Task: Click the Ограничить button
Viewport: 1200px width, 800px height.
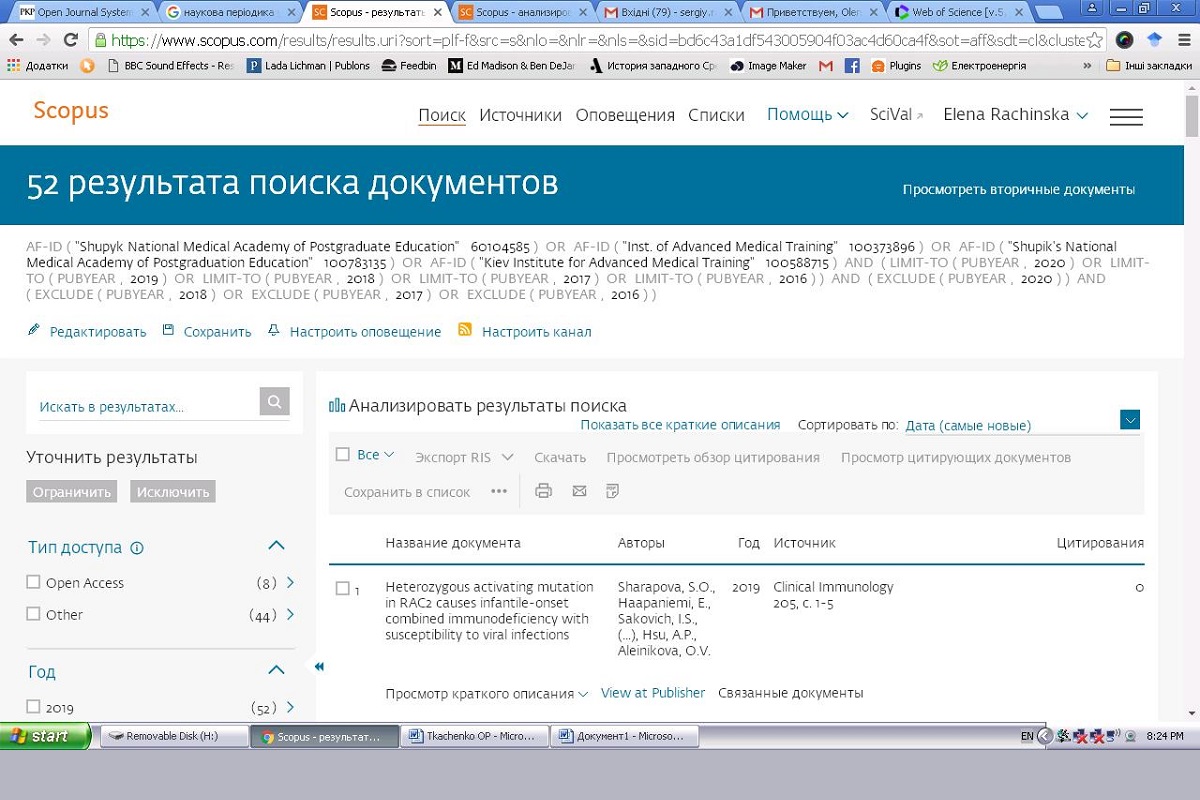Action: click(x=71, y=492)
